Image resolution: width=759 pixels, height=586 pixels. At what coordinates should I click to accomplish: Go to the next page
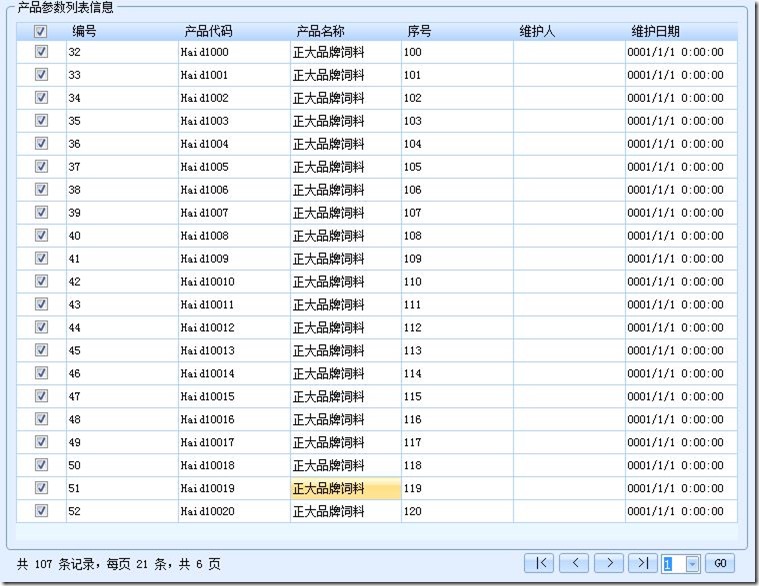click(609, 563)
